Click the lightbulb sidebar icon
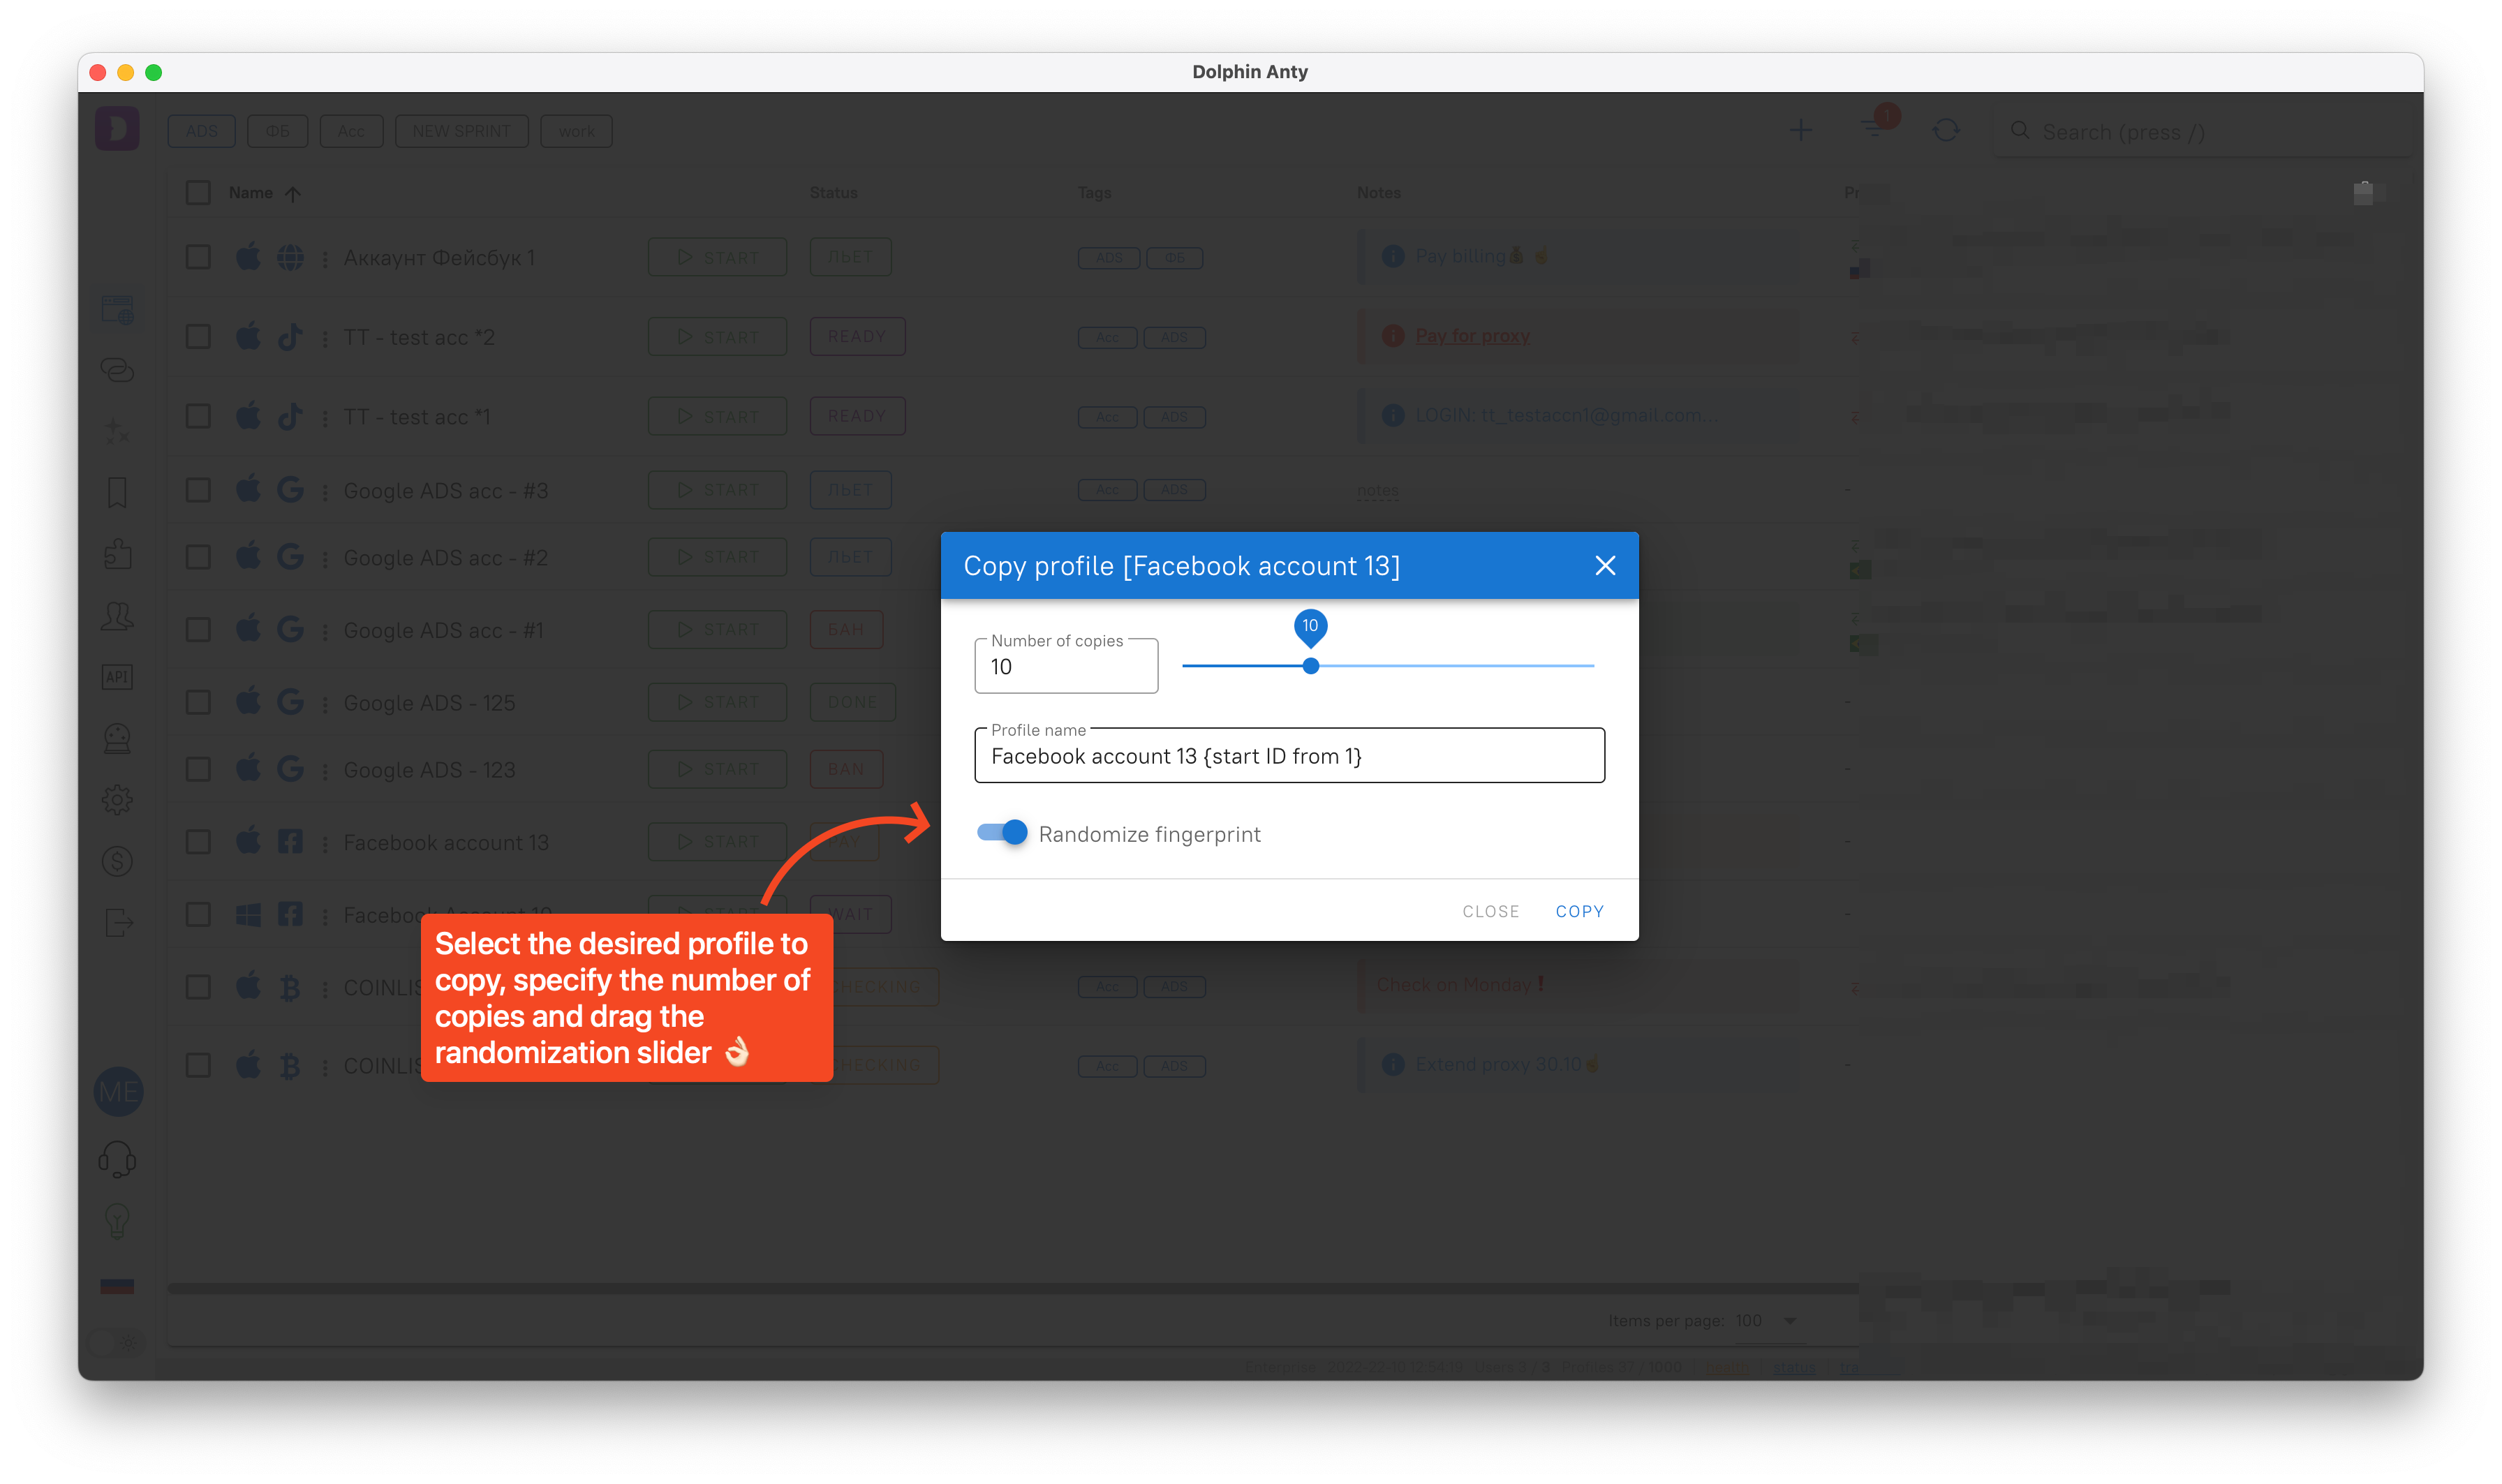2502x1484 pixels. [117, 1221]
